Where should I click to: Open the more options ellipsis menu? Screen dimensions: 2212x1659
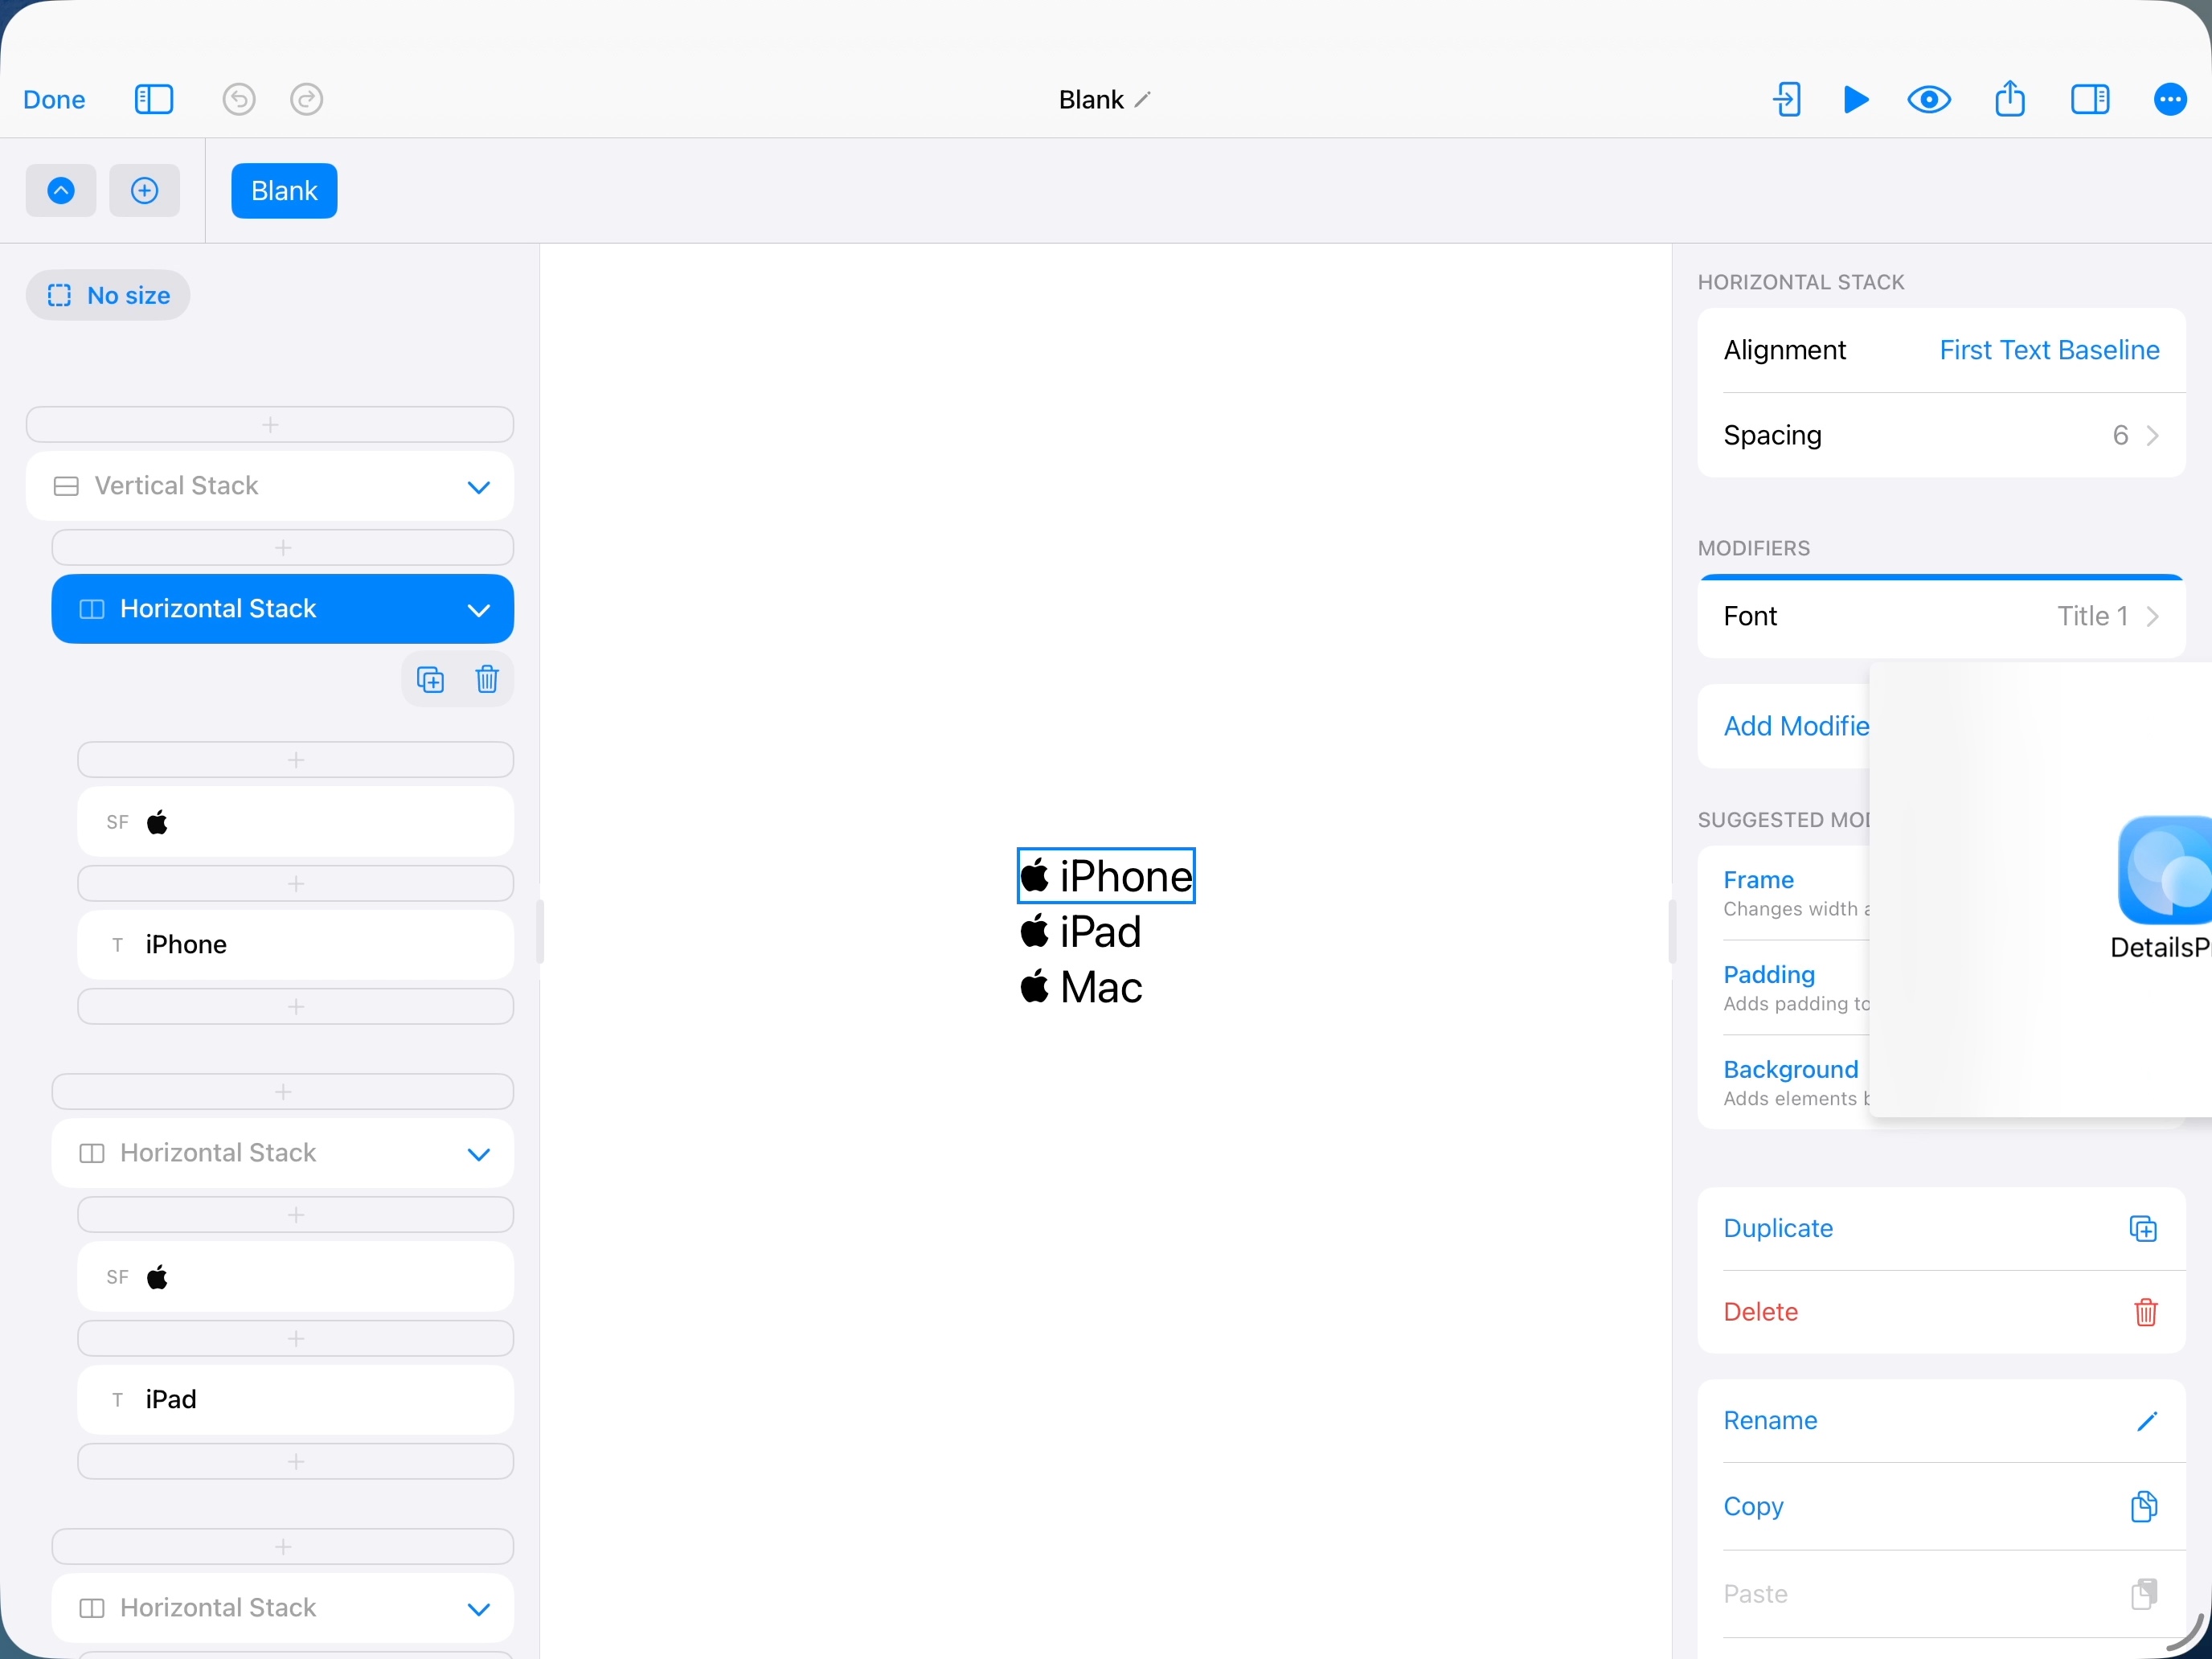[2170, 100]
